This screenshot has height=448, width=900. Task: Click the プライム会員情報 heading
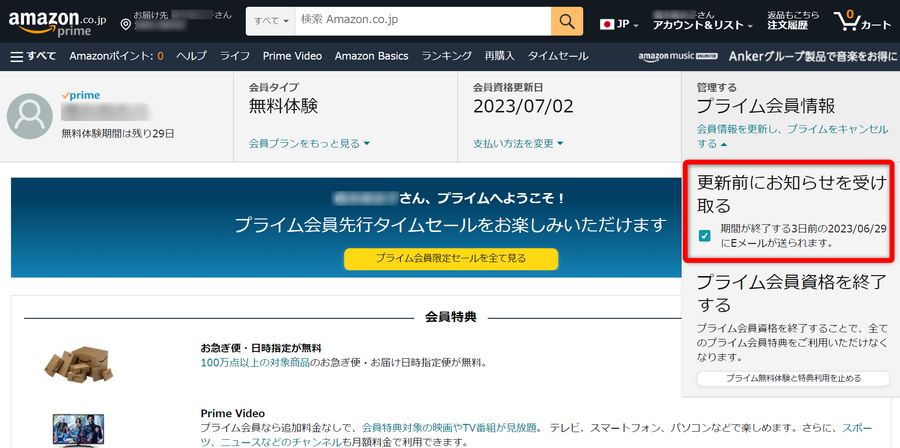766,106
